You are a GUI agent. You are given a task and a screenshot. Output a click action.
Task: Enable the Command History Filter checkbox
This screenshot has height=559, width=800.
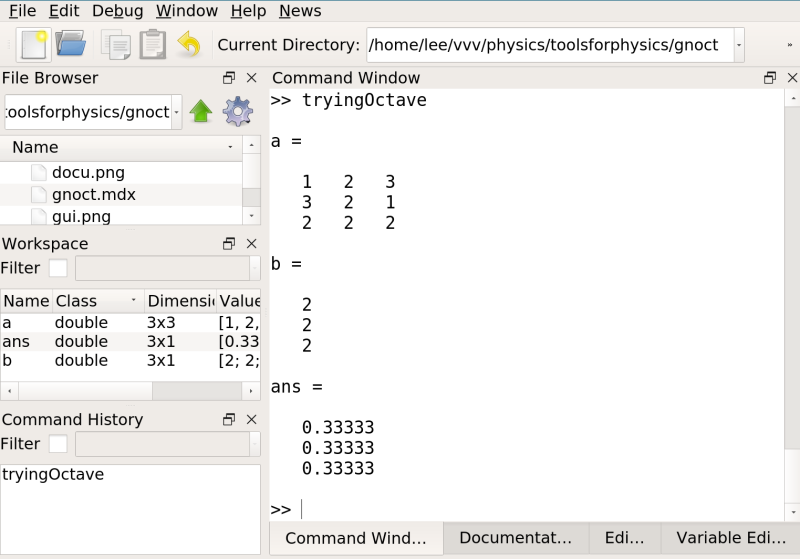pyautogui.click(x=58, y=444)
